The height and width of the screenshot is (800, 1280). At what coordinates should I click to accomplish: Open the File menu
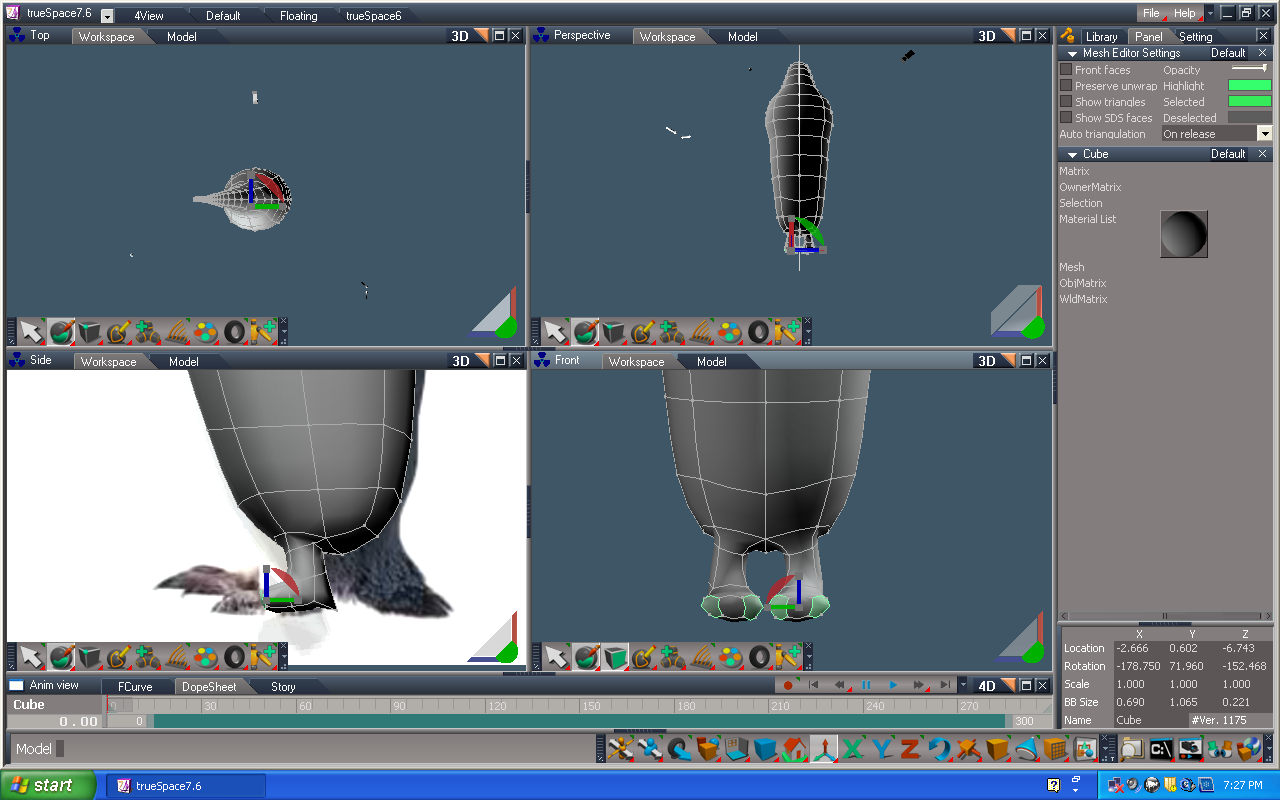coord(1151,13)
